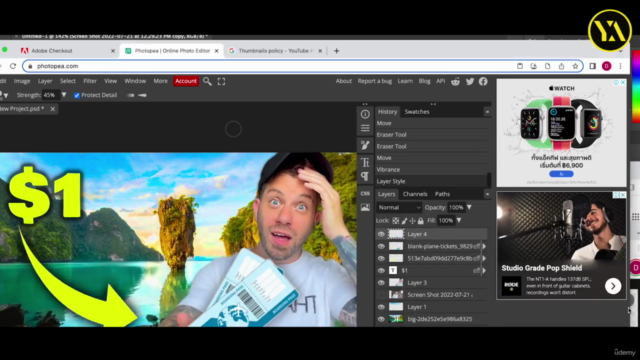Open the Info panel icon
The height and width of the screenshot is (360, 640).
coord(365,114)
